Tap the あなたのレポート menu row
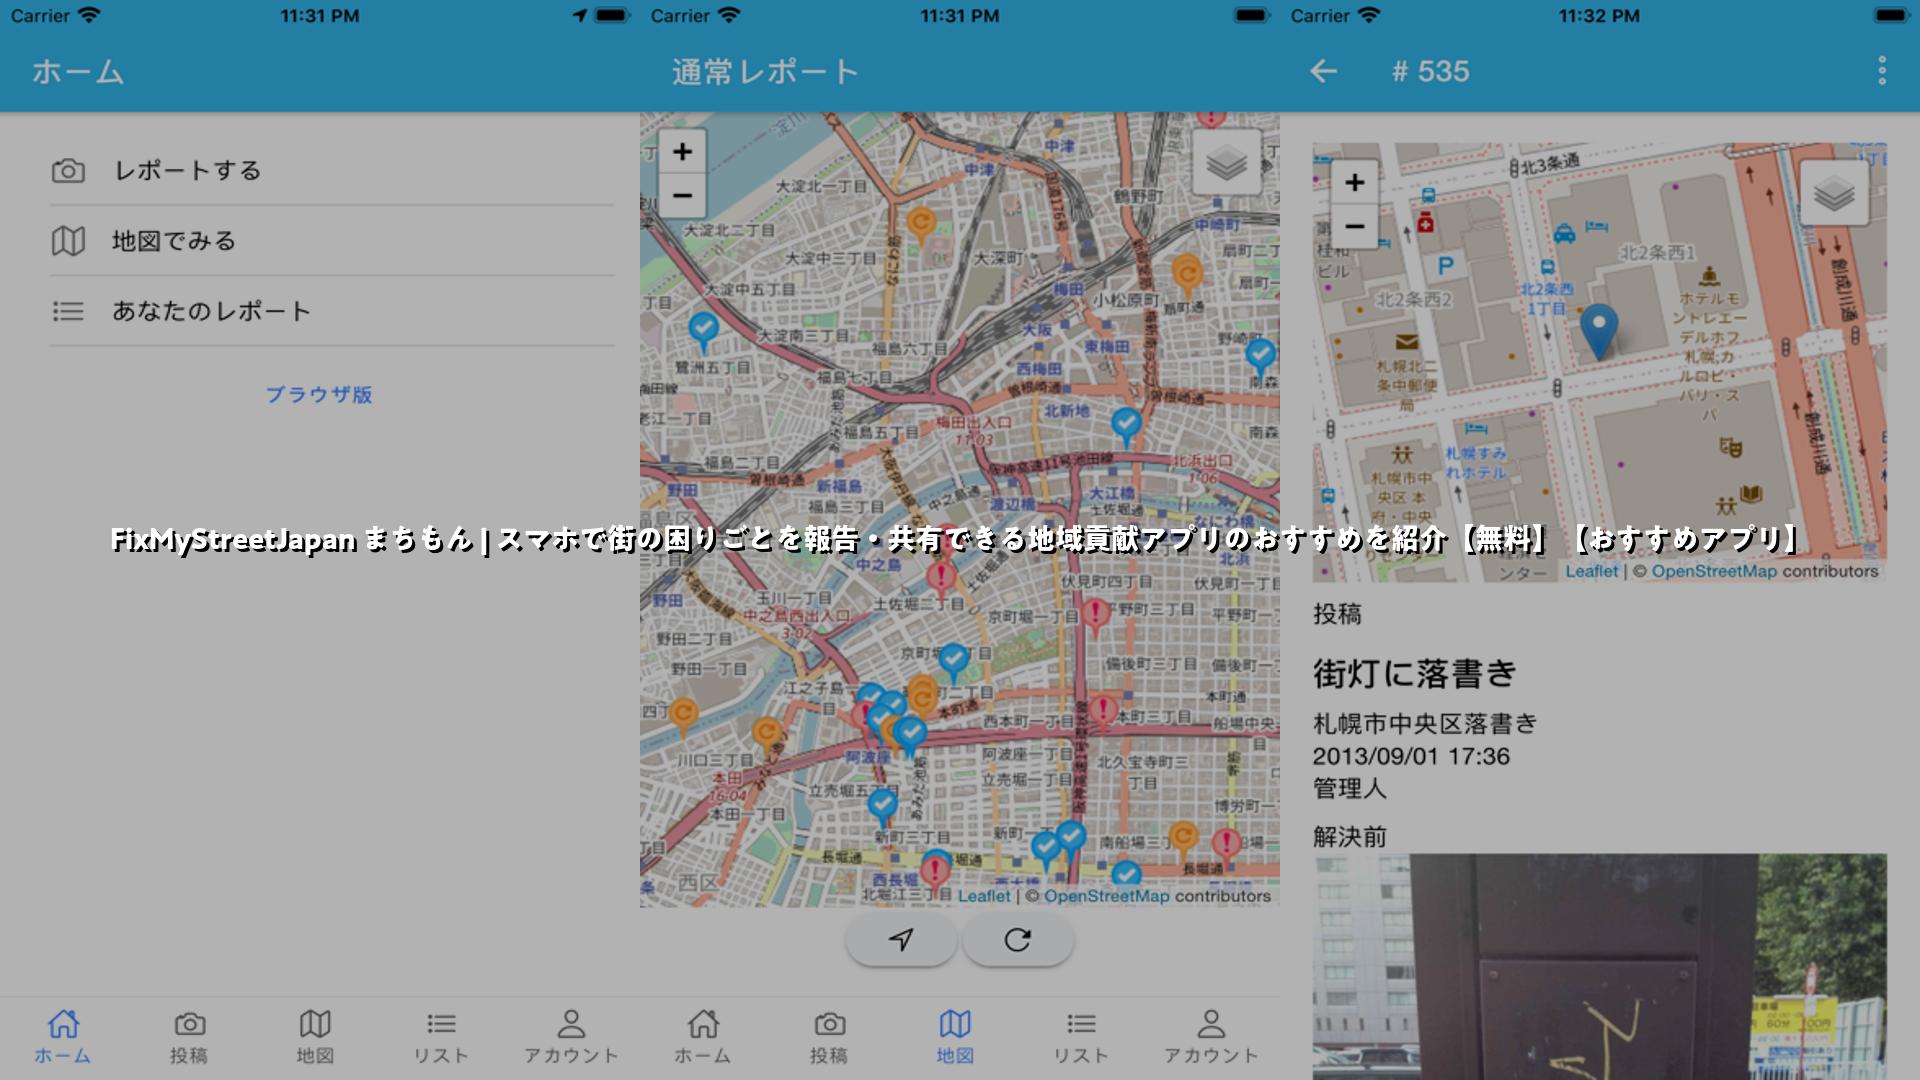Viewport: 1920px width, 1080px height. click(x=332, y=311)
